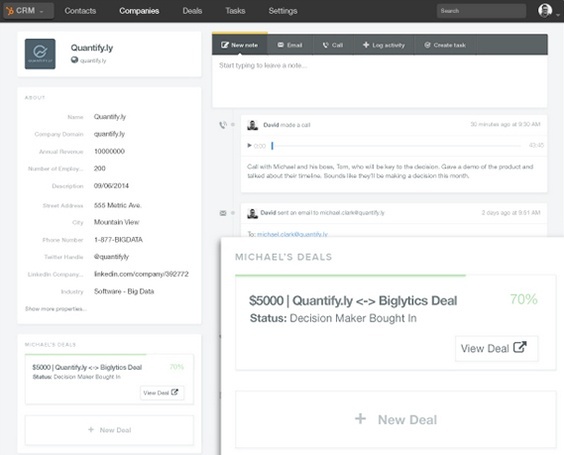Screen dimensions: 564x455
Task: Open the CRM dropdown in the top bar
Action: tap(28, 11)
